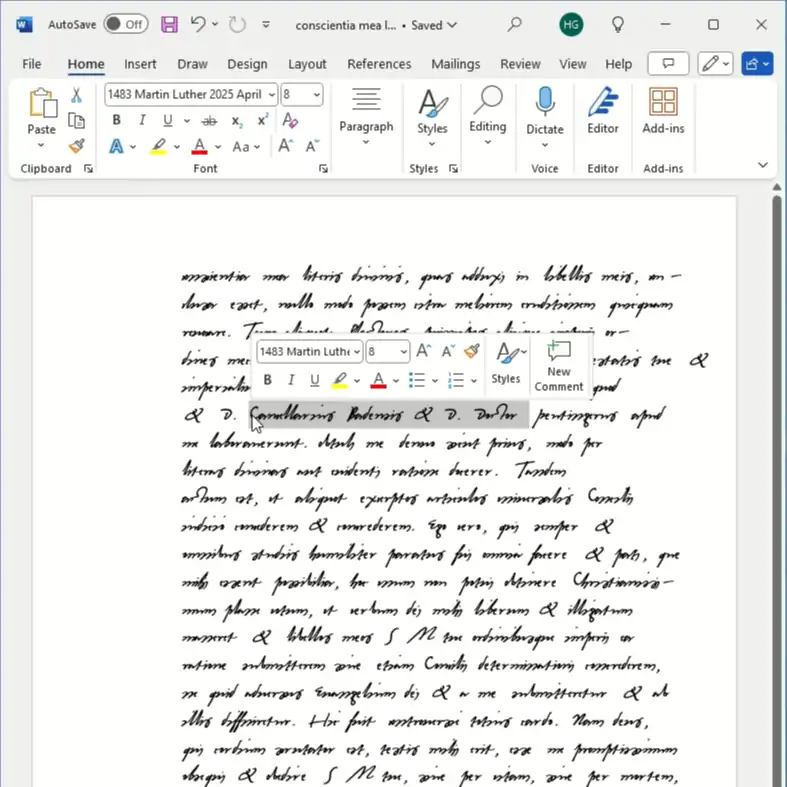Click Format Painter in mini toolbar
Screen dimensions: 787x787
(x=471, y=351)
